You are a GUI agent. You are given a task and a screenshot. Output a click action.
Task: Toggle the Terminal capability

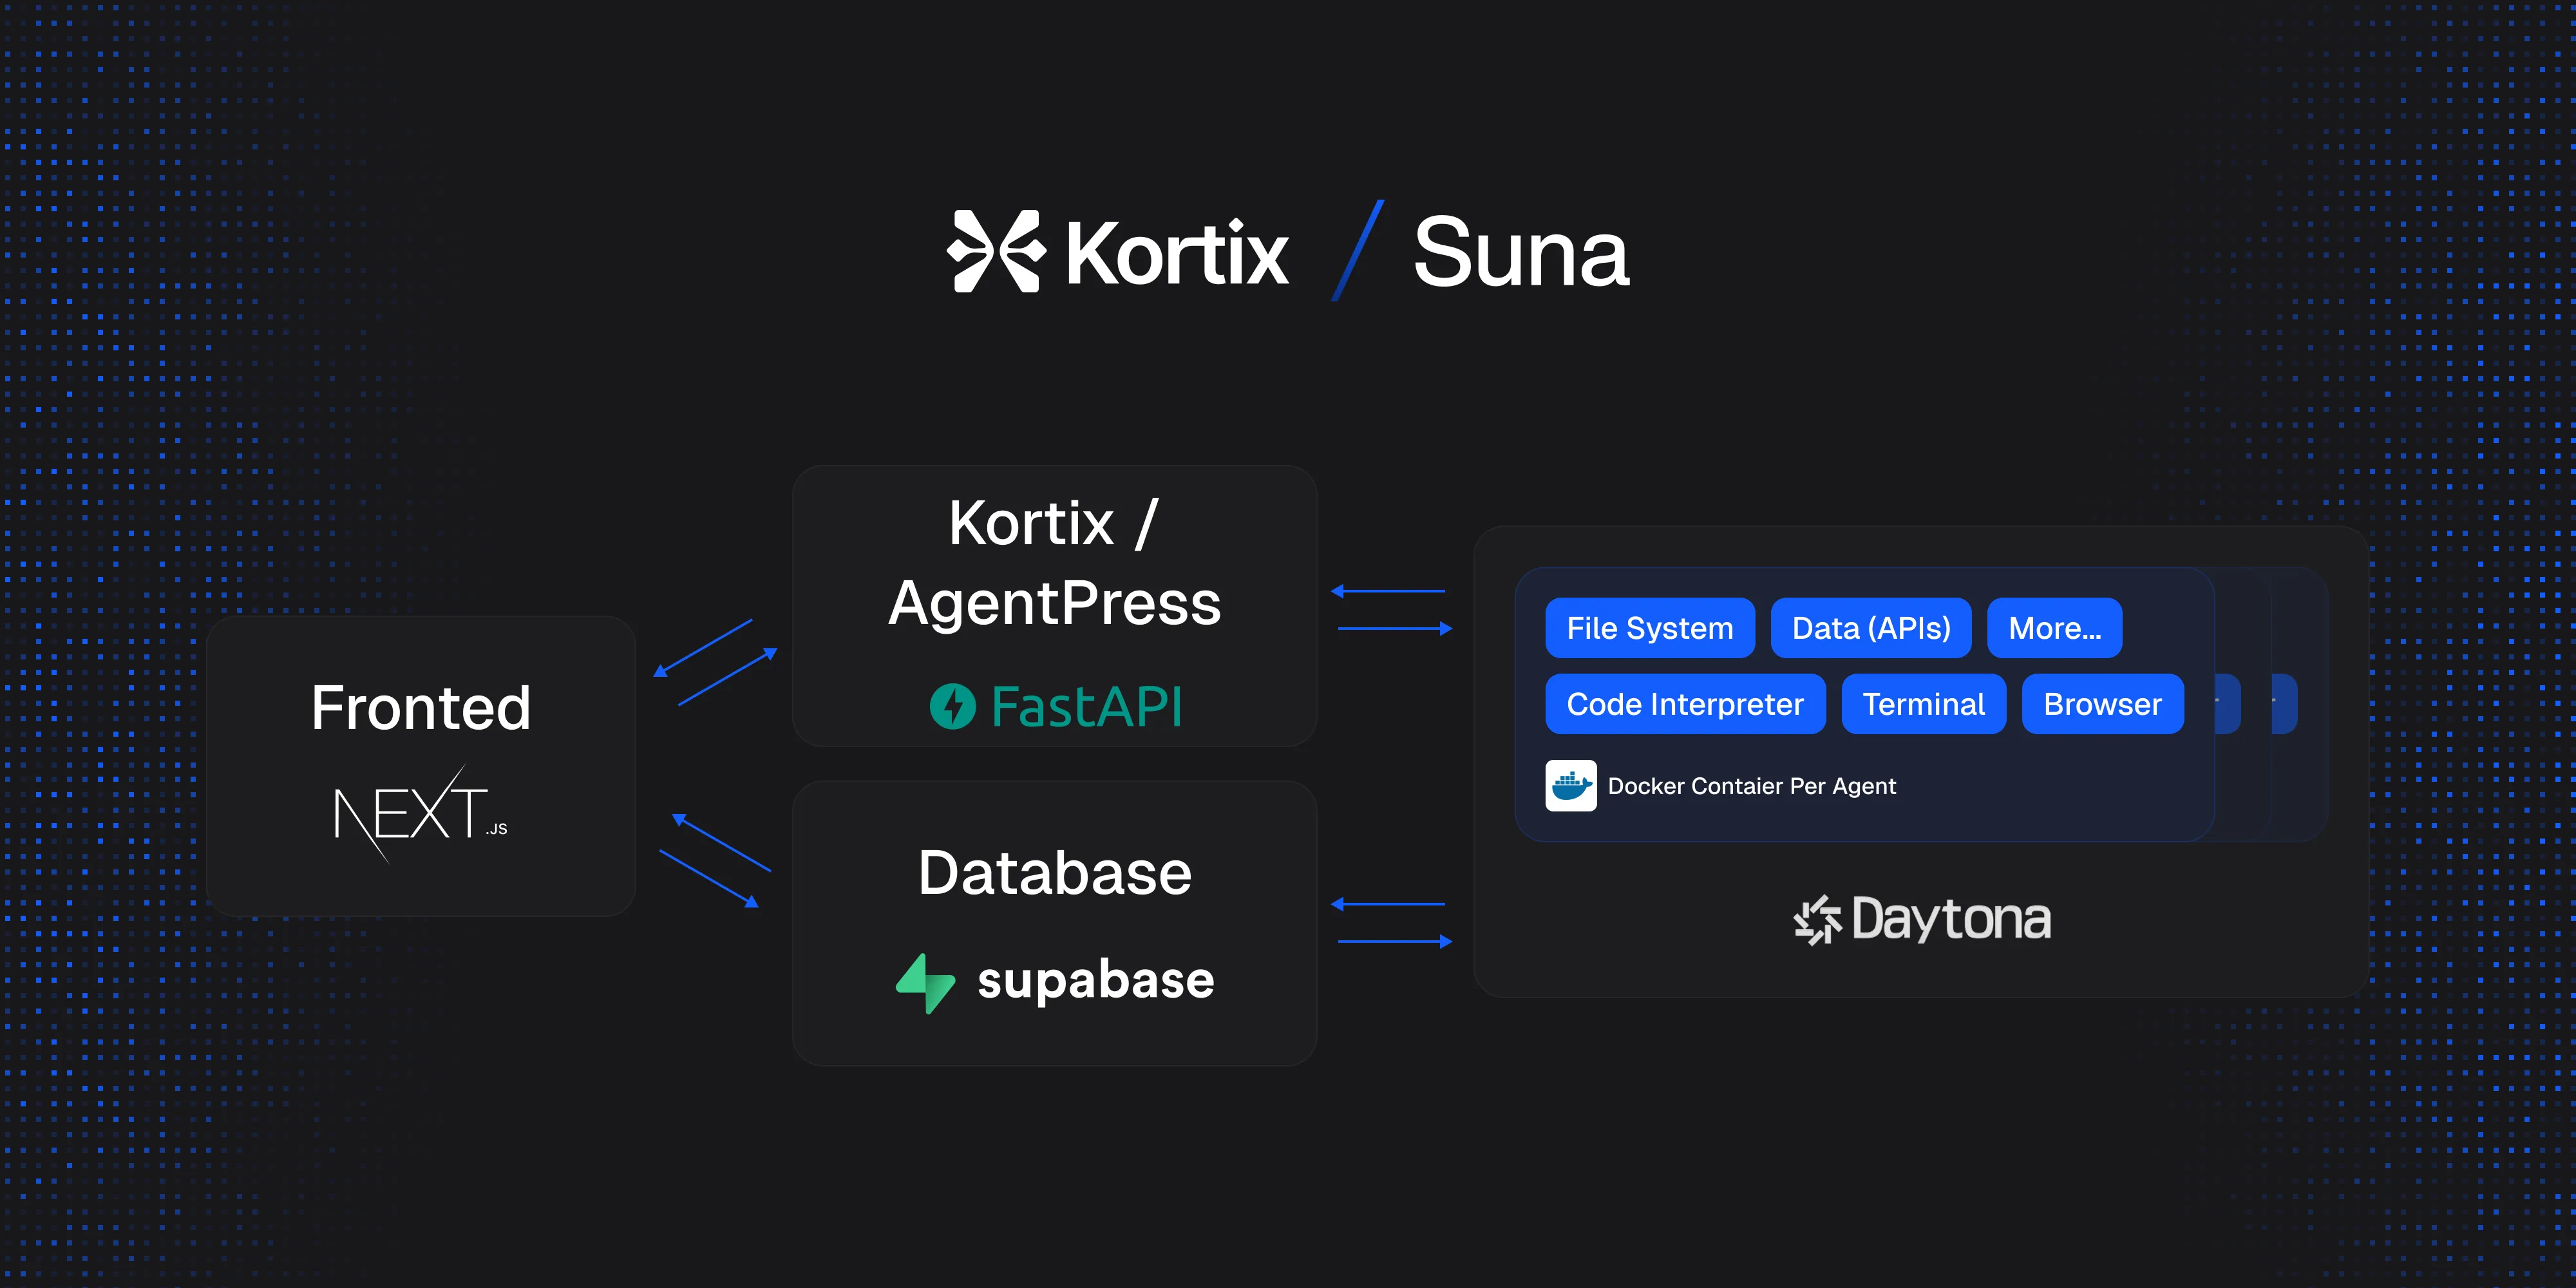(1923, 704)
